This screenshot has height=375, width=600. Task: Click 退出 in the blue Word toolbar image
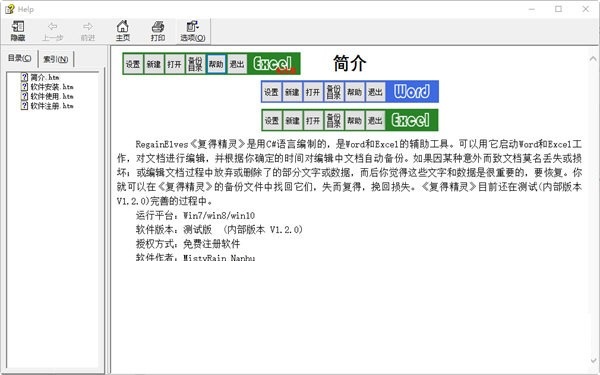(x=375, y=92)
